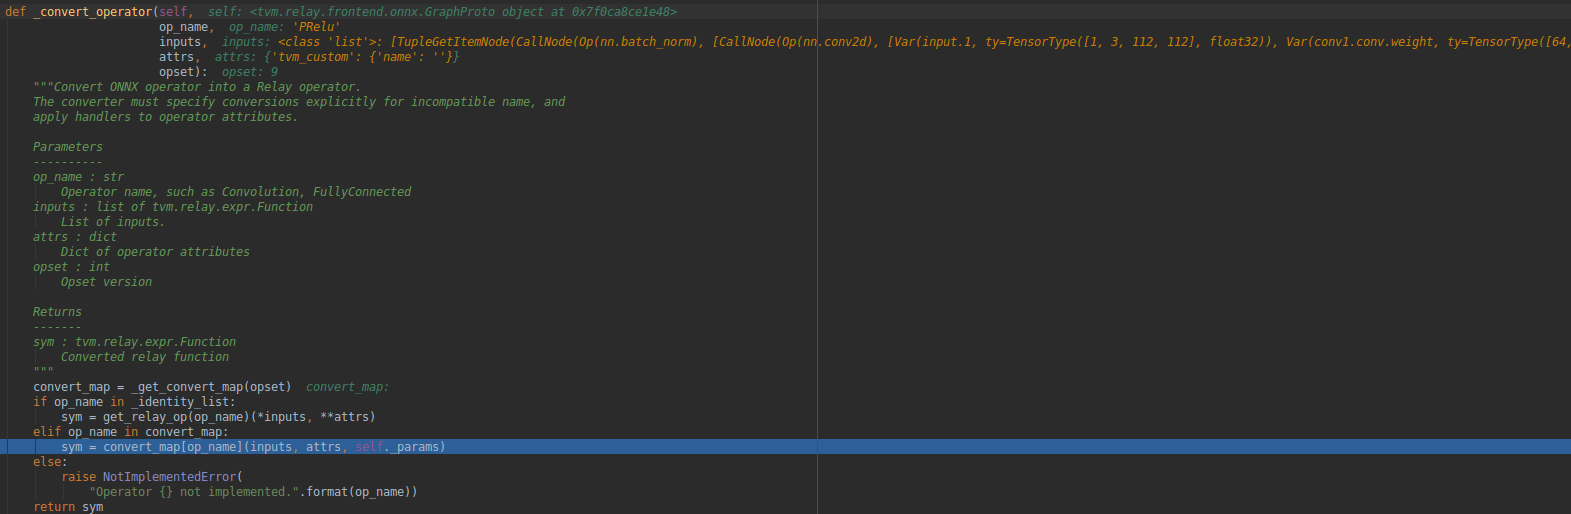Click the inline attrs value {'tvm_custom': {'name': ''}}

tap(362, 57)
